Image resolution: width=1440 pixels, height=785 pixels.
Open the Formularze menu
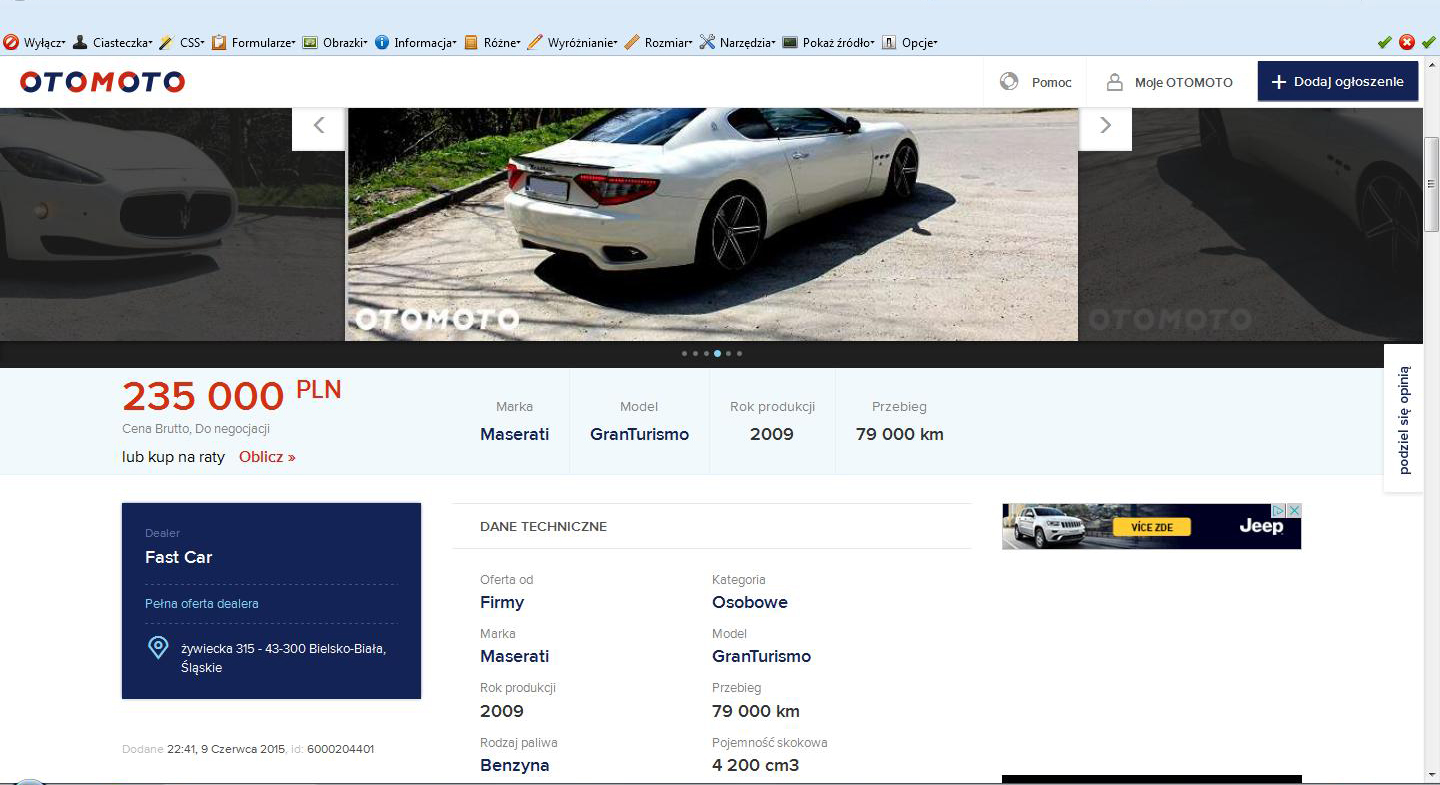click(254, 43)
